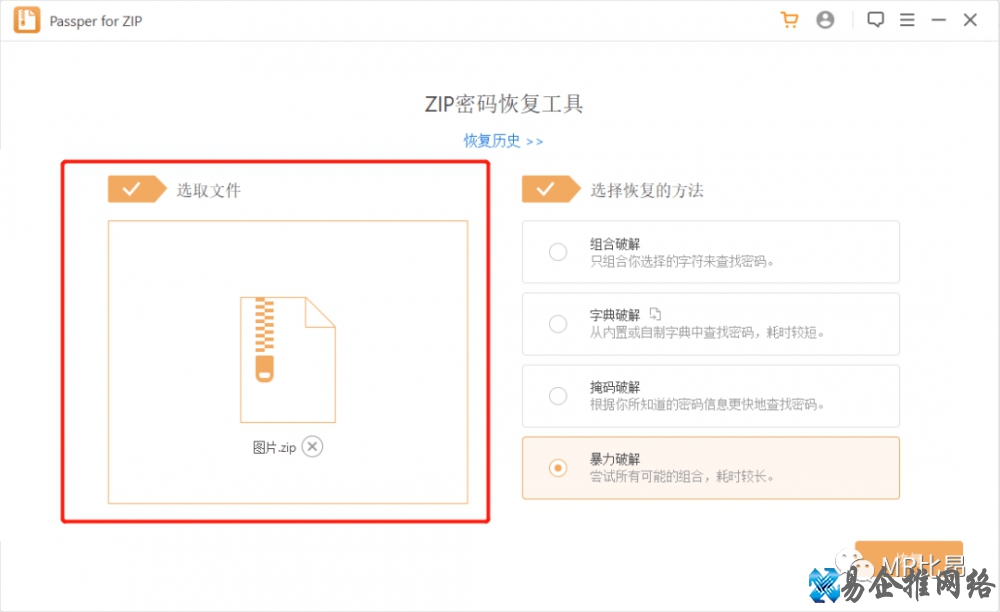Open the shopping cart icon
This screenshot has height=612, width=1000.
pos(789,20)
